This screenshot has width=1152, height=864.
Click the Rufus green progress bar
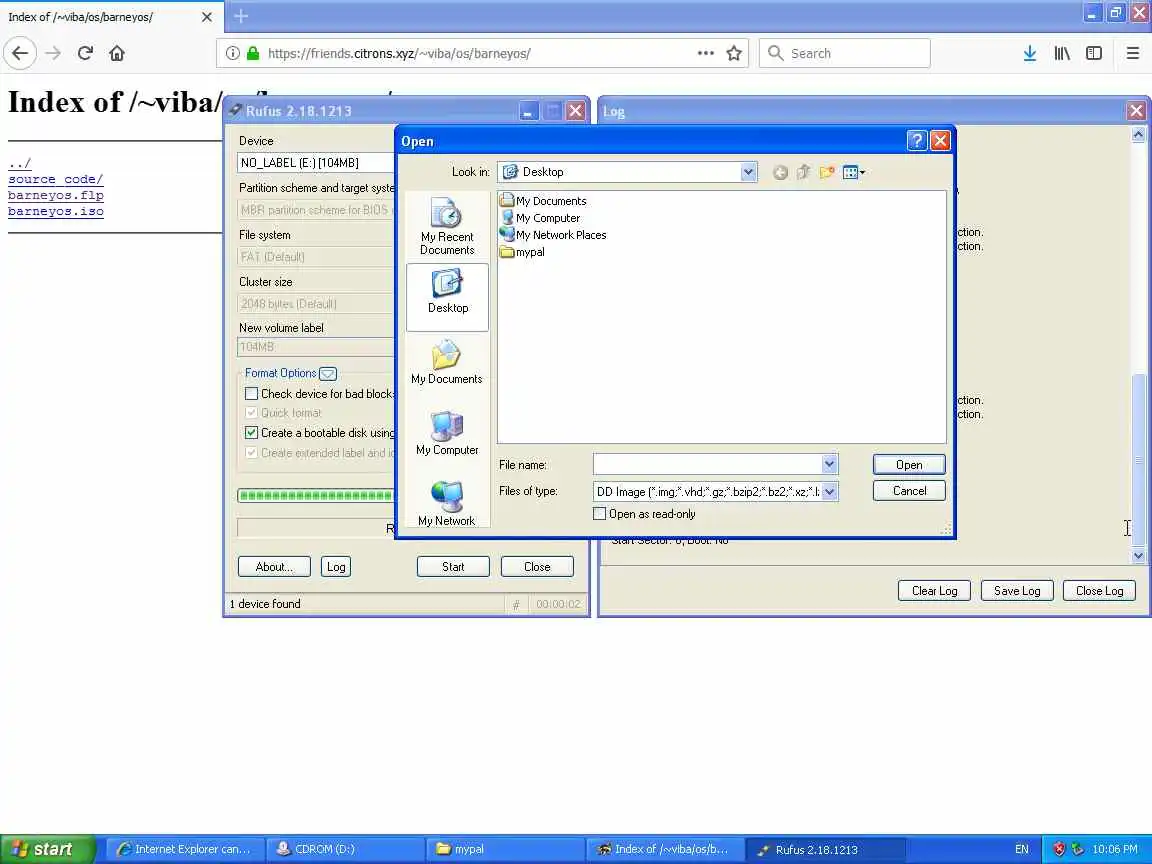click(x=316, y=495)
